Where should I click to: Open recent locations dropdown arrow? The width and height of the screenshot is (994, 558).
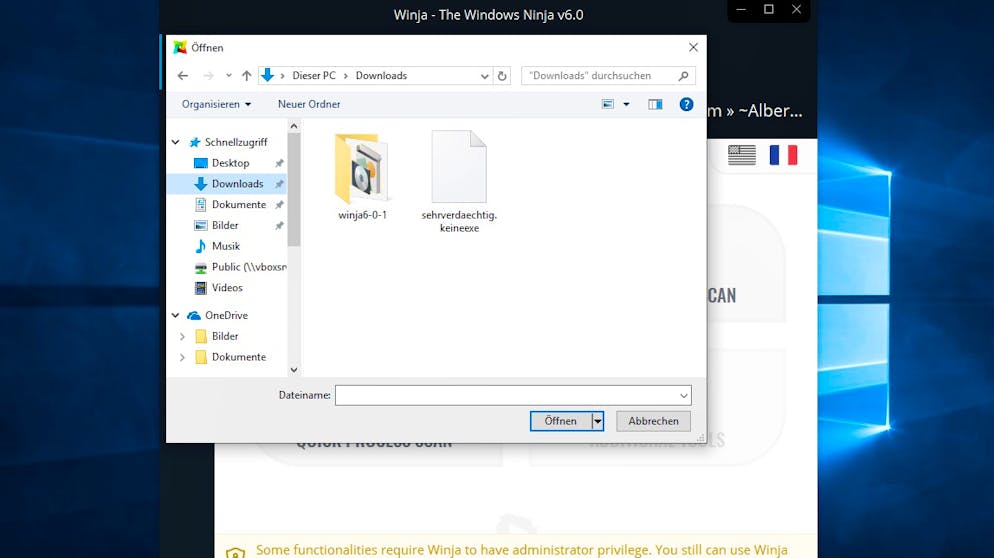(229, 75)
